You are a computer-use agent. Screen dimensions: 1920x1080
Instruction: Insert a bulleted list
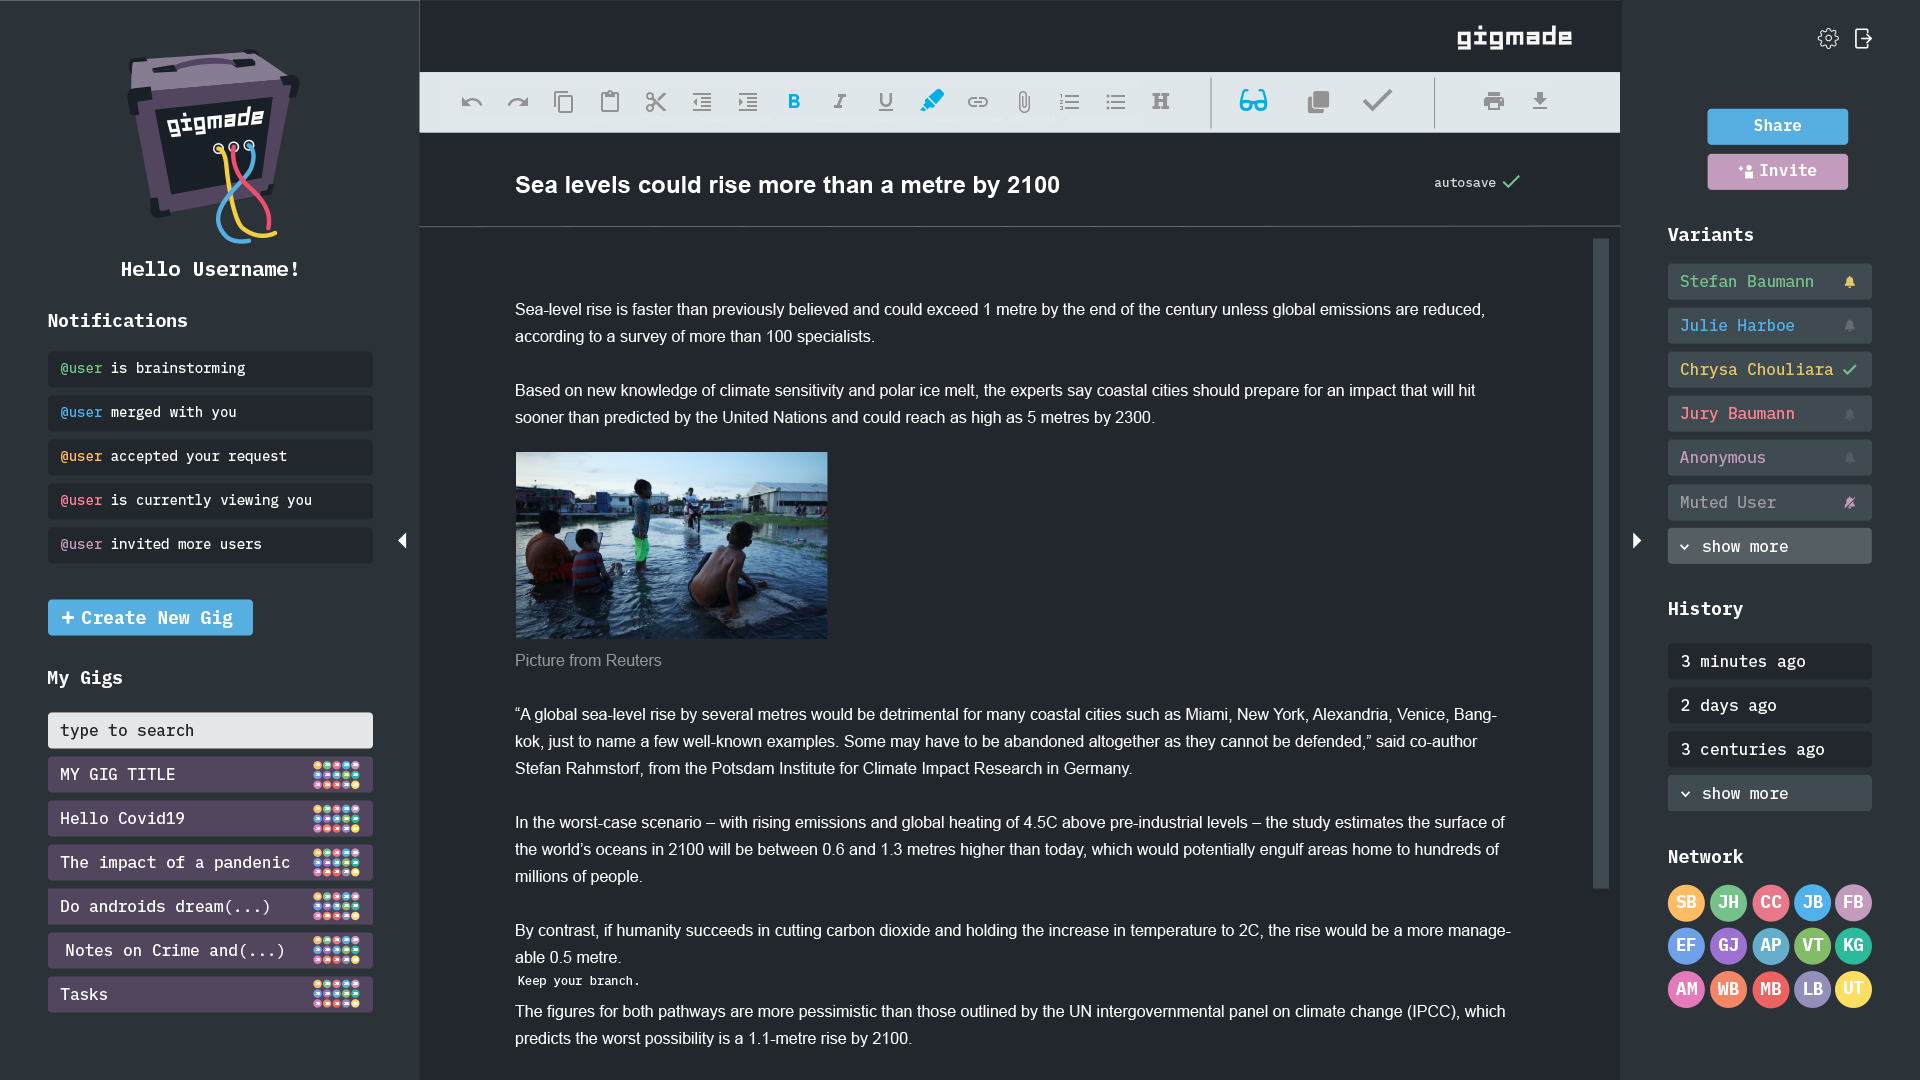point(1116,102)
